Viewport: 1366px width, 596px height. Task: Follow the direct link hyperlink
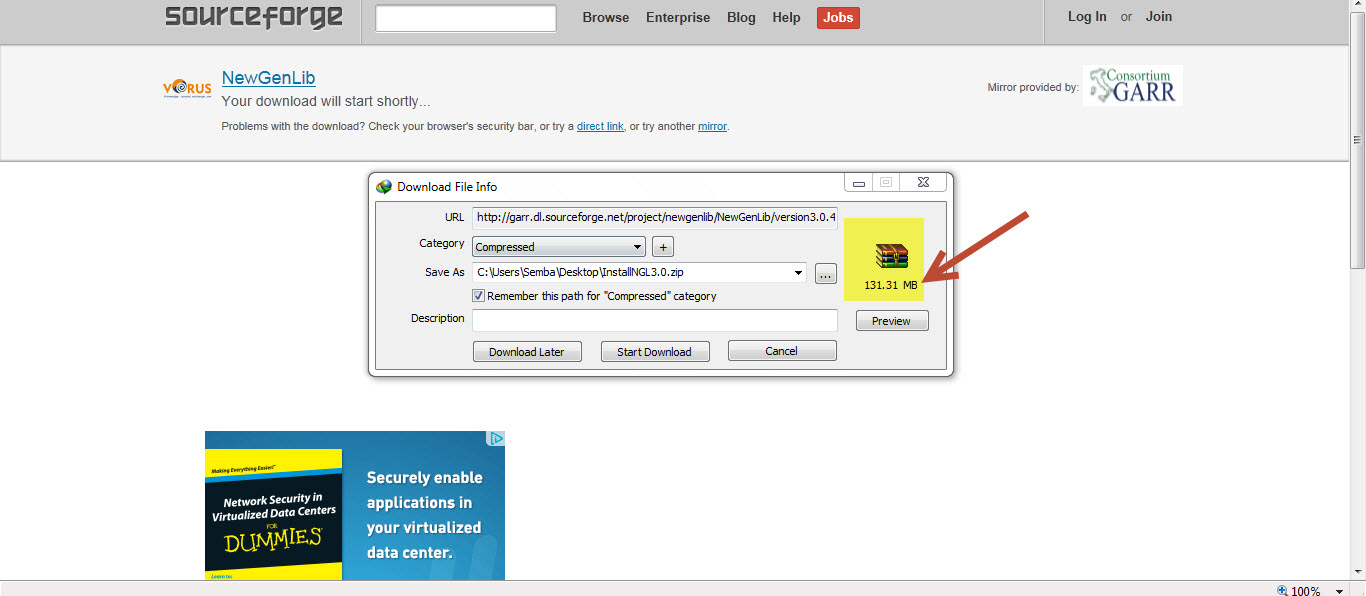tap(600, 127)
